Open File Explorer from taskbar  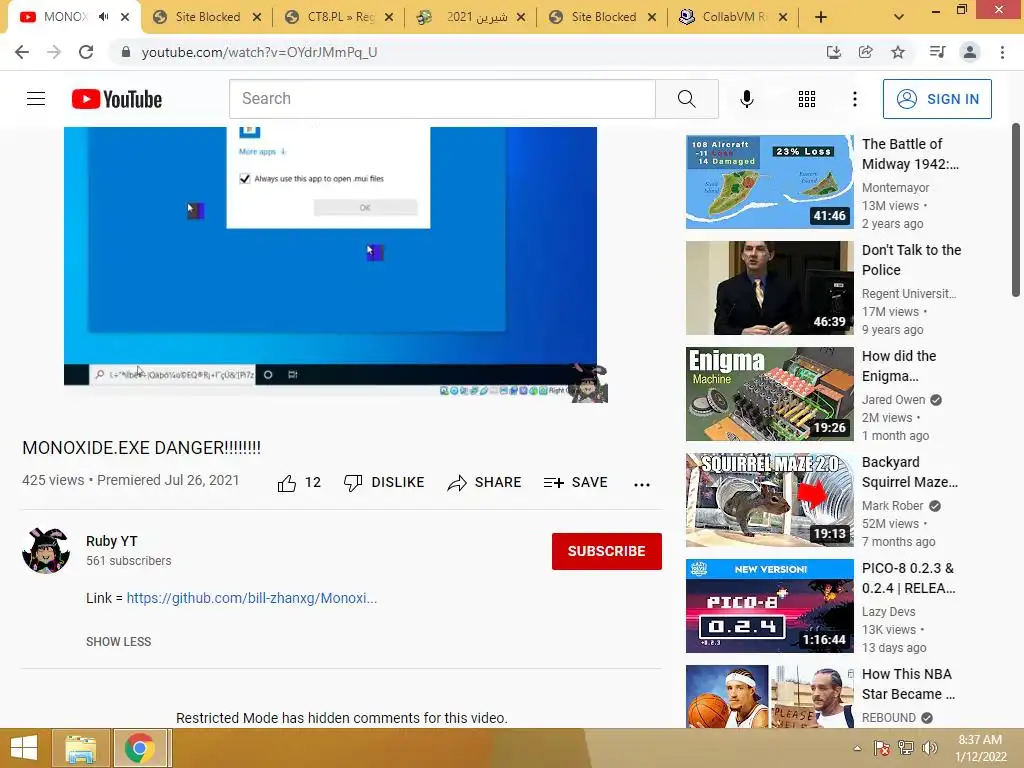pos(80,748)
